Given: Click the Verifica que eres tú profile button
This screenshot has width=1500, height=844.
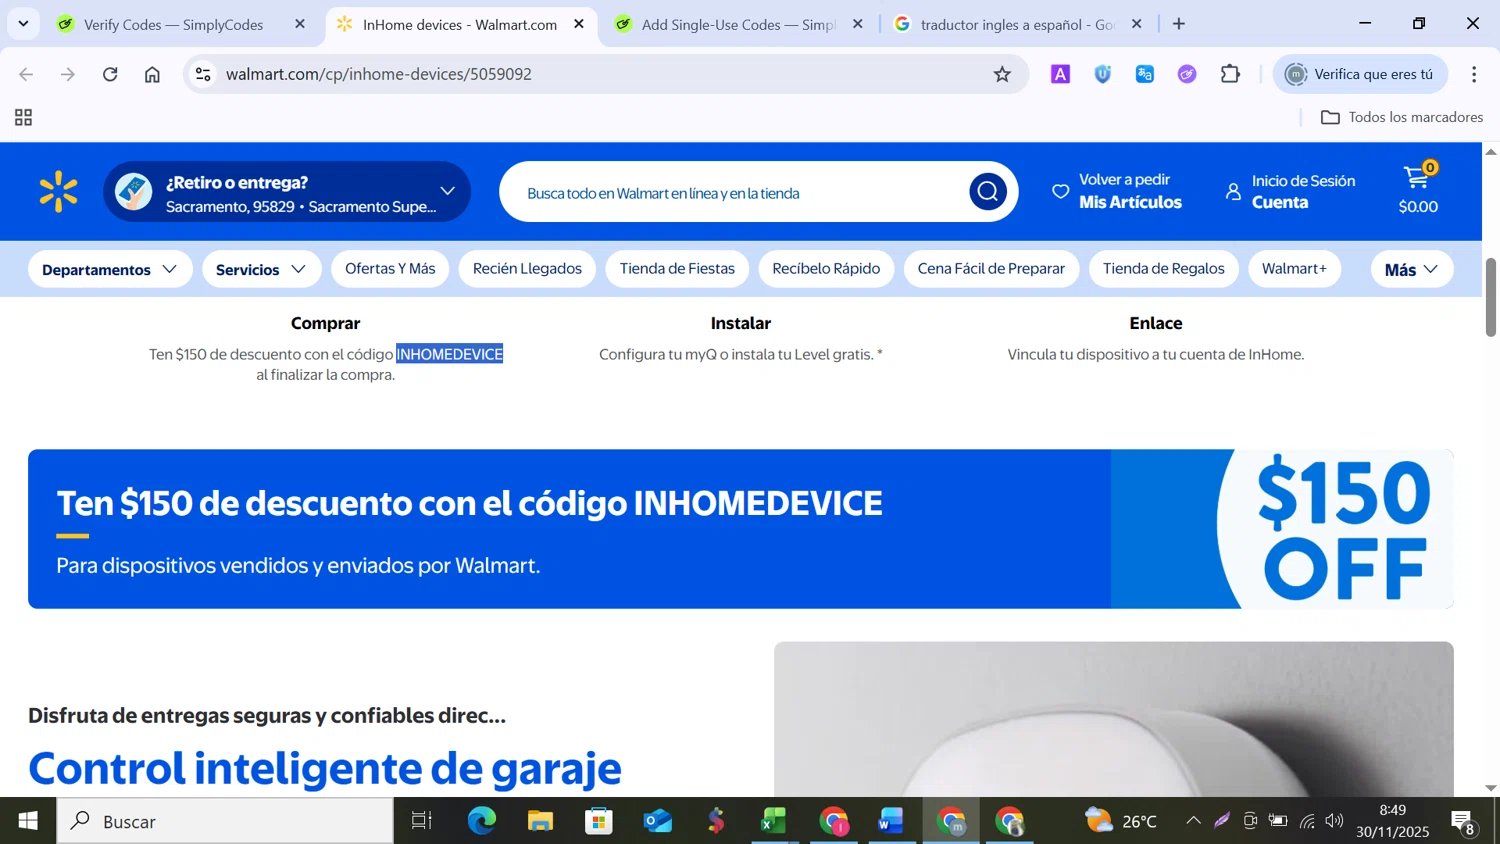Looking at the screenshot, I should 1360,74.
